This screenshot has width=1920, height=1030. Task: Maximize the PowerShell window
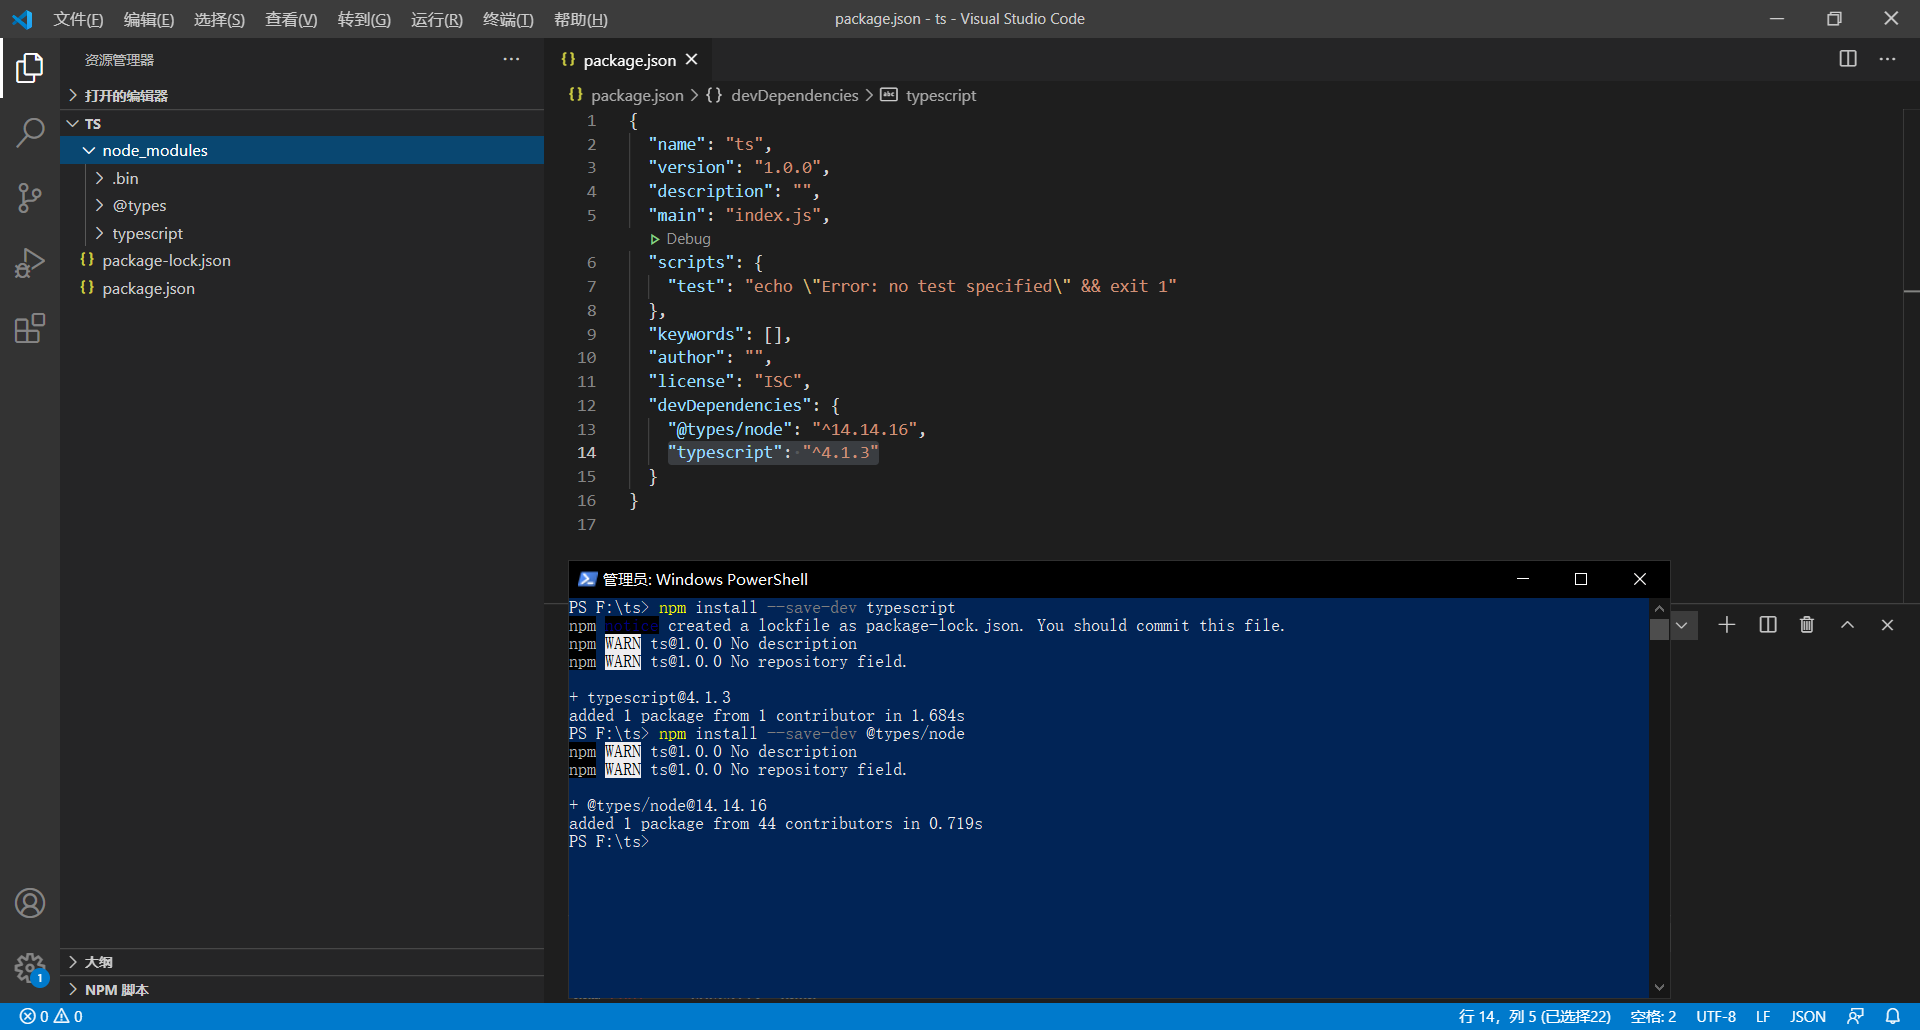coord(1581,579)
